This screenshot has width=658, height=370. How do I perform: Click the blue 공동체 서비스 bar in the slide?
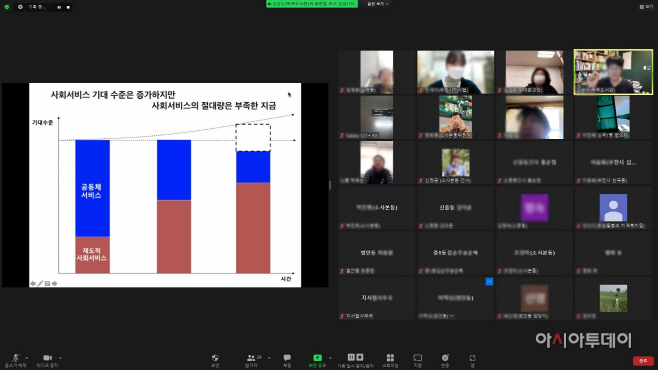pyautogui.click(x=92, y=188)
